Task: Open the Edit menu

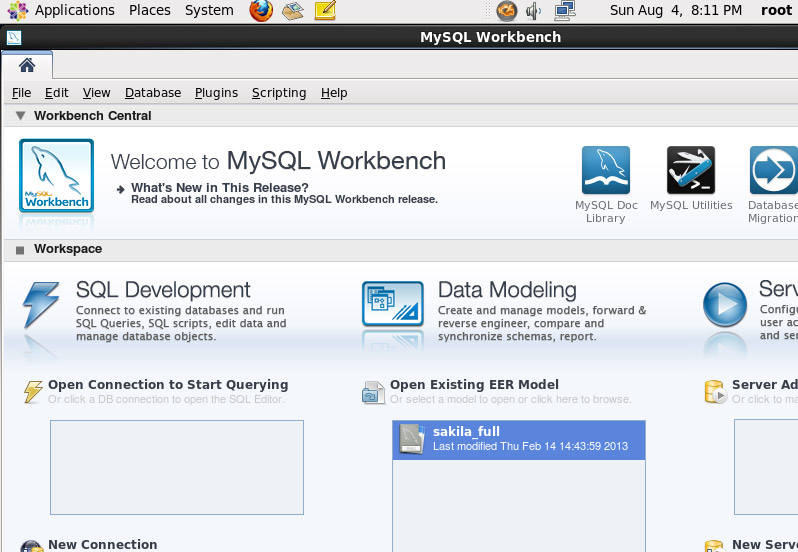Action: click(56, 93)
